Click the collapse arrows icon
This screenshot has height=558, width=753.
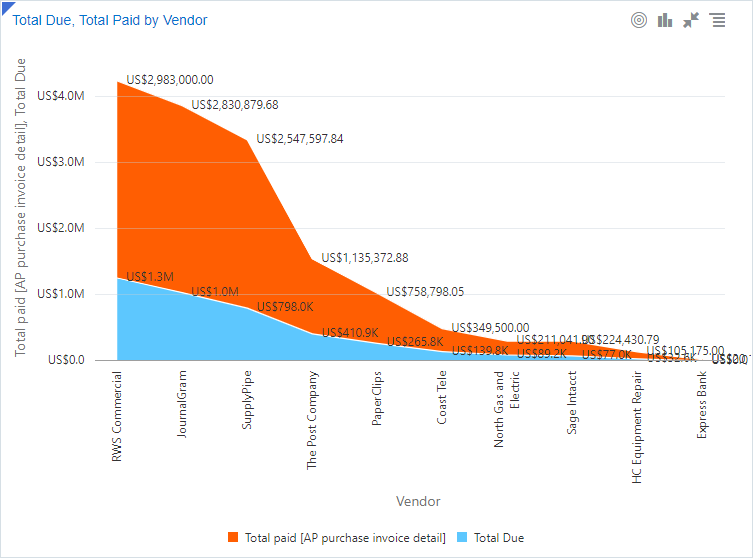[691, 20]
